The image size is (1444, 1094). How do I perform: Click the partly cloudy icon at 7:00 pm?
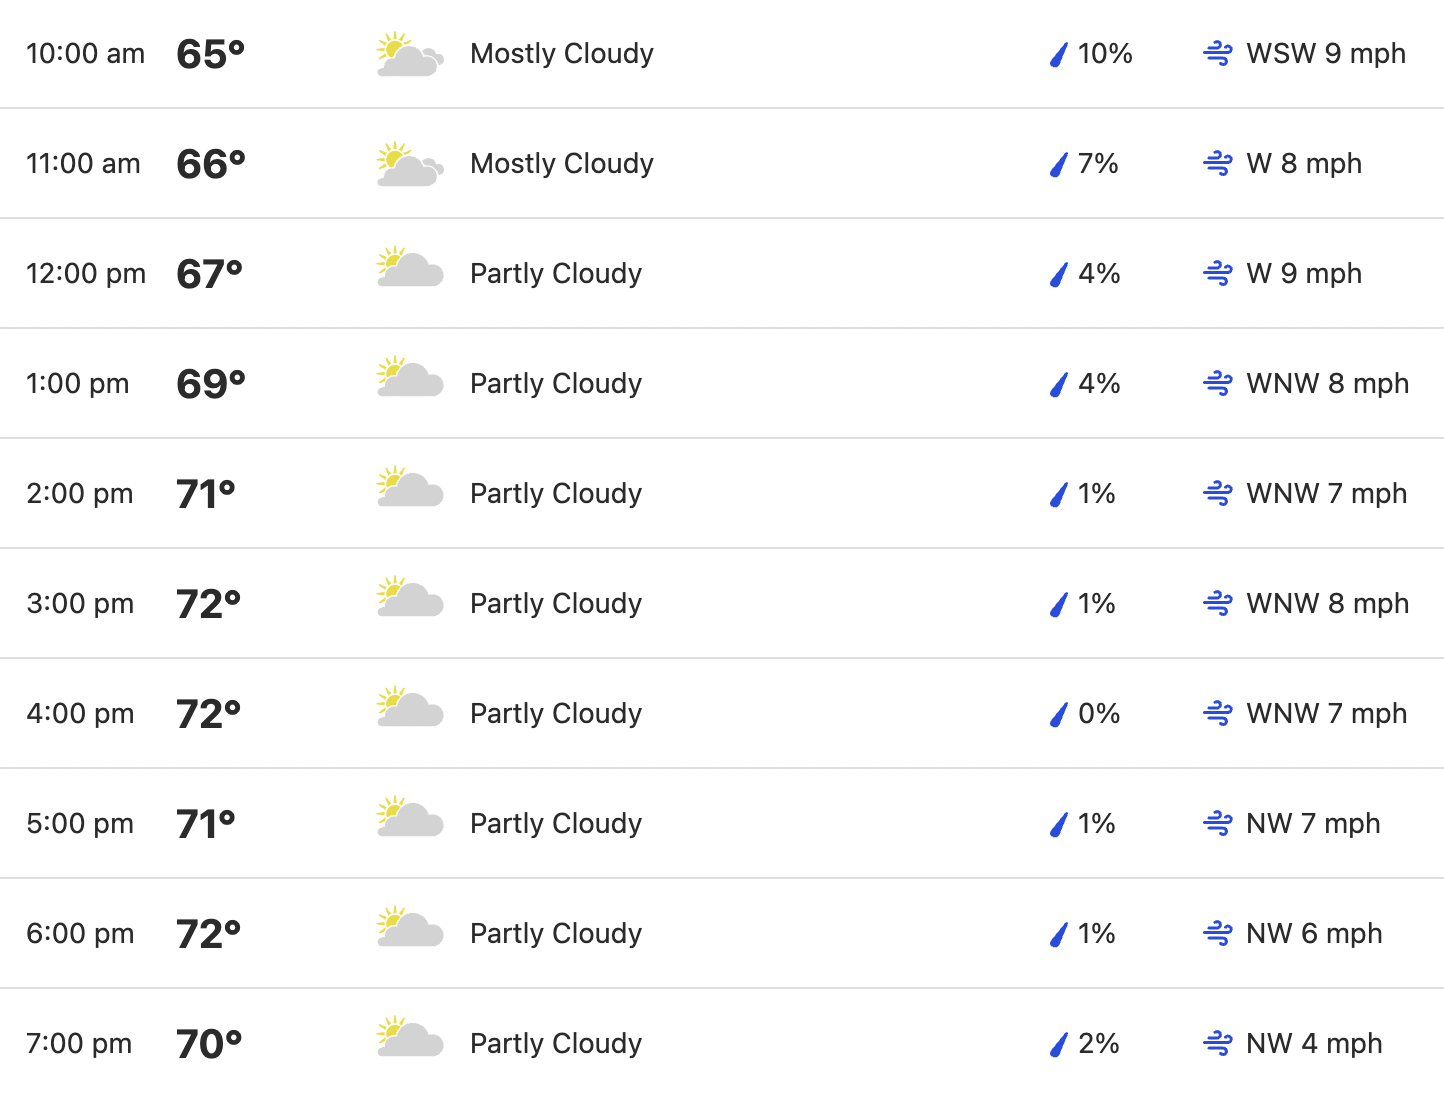click(410, 1037)
